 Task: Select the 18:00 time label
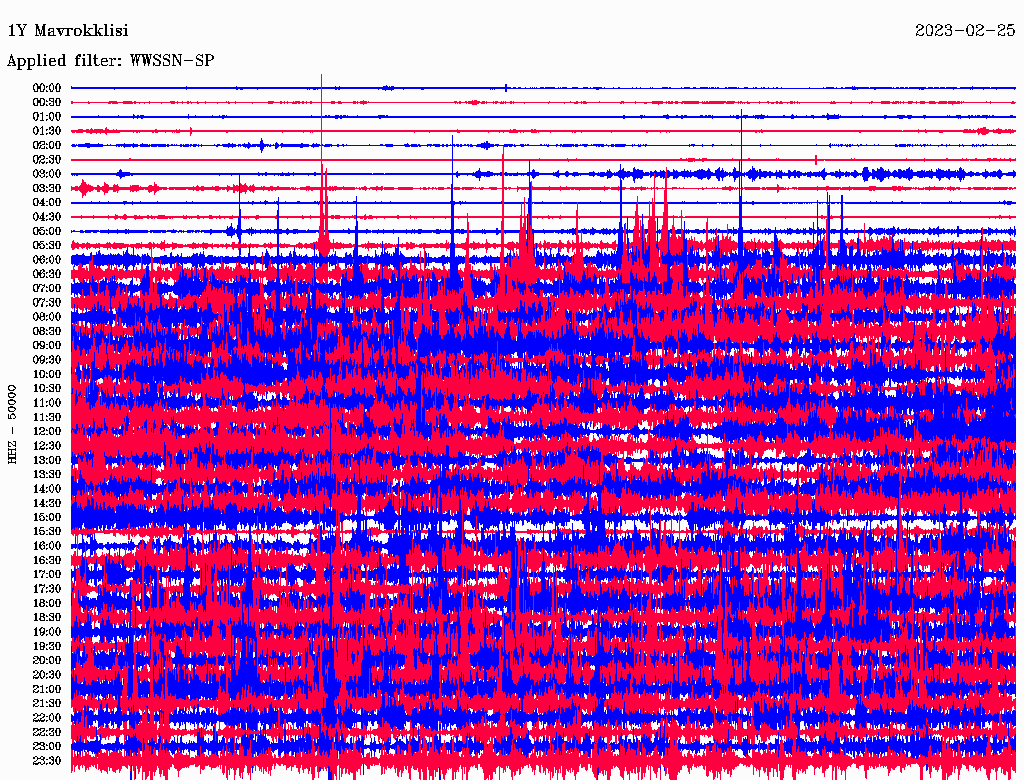point(47,604)
